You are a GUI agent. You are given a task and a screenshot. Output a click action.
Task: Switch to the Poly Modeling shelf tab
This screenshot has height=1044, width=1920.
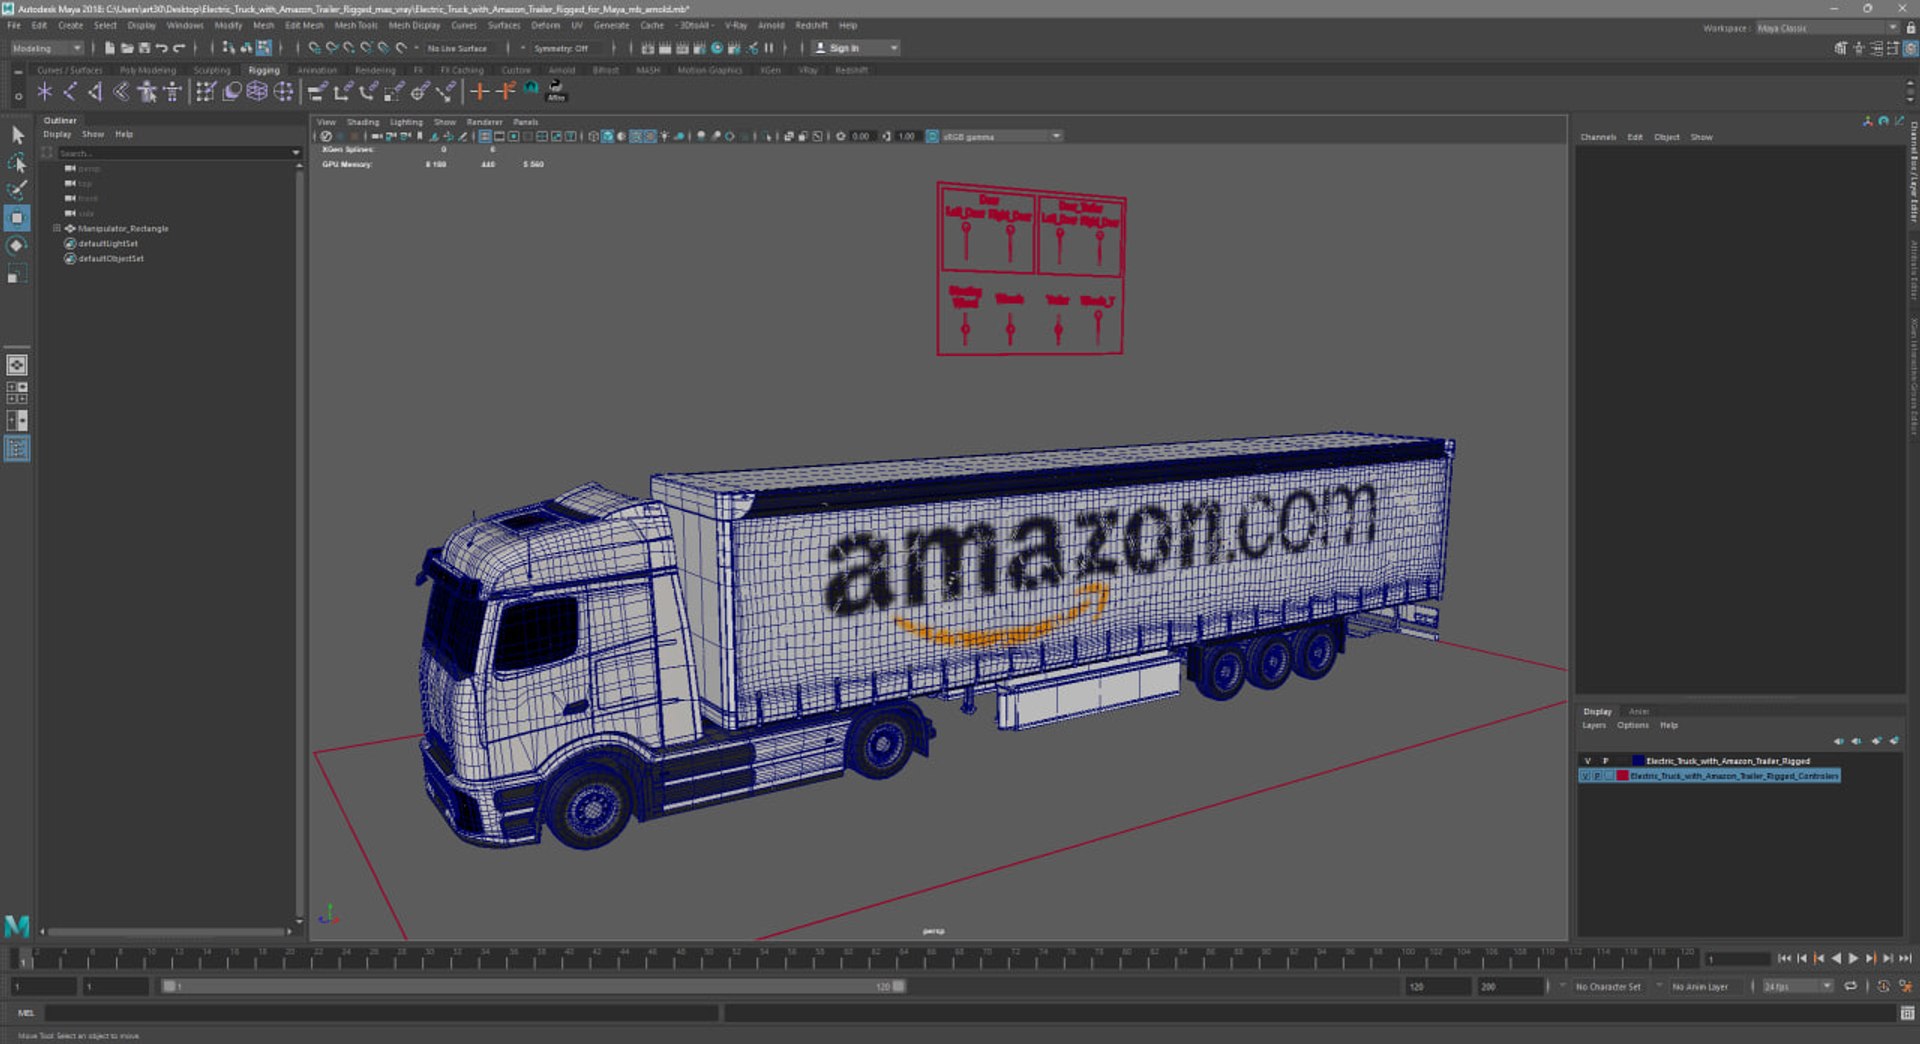pyautogui.click(x=147, y=70)
